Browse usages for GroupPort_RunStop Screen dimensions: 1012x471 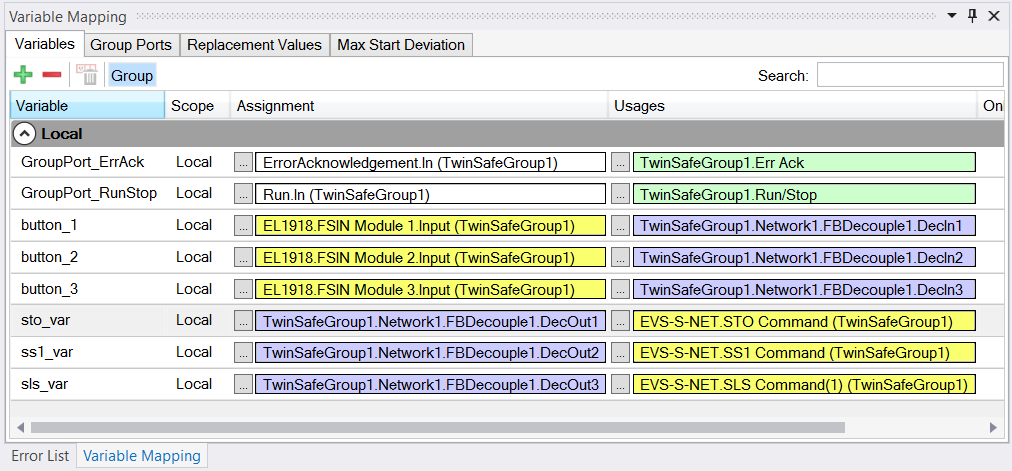[x=620, y=194]
